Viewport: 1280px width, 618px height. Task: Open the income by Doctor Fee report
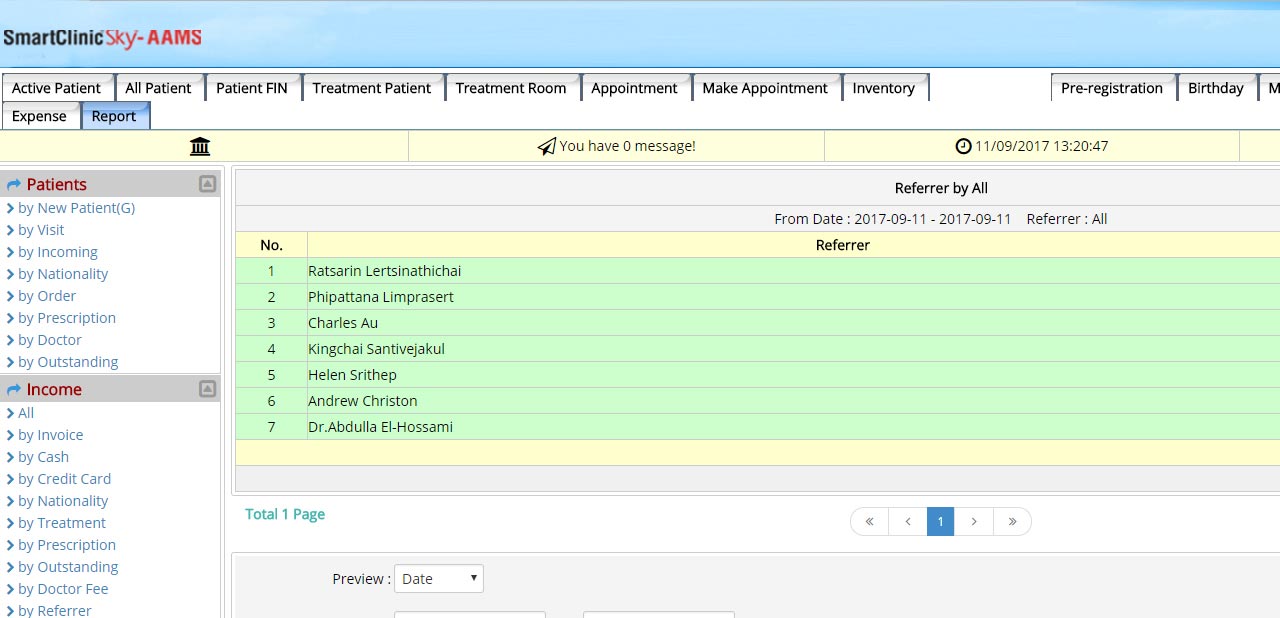coord(62,589)
